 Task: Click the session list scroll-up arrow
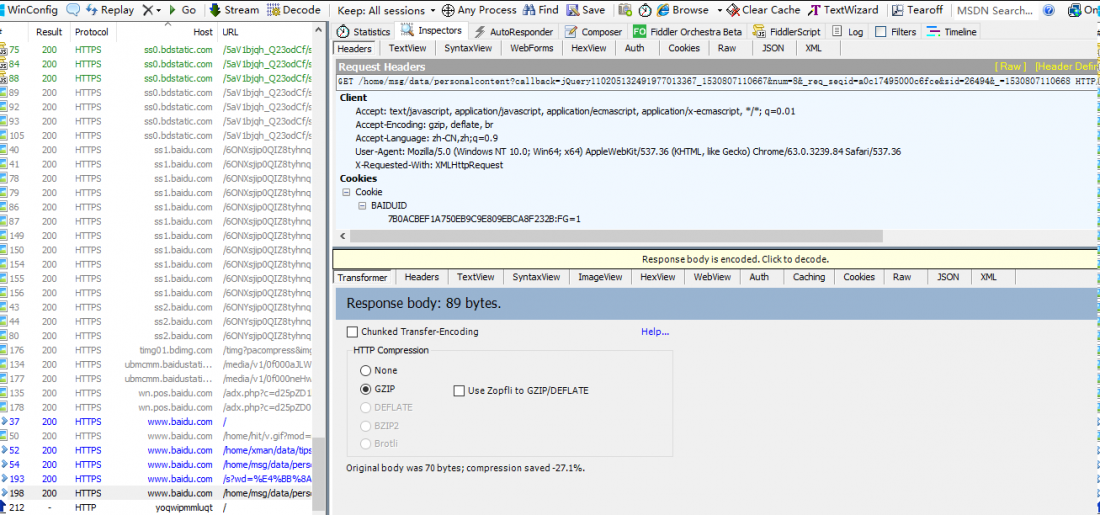318,29
